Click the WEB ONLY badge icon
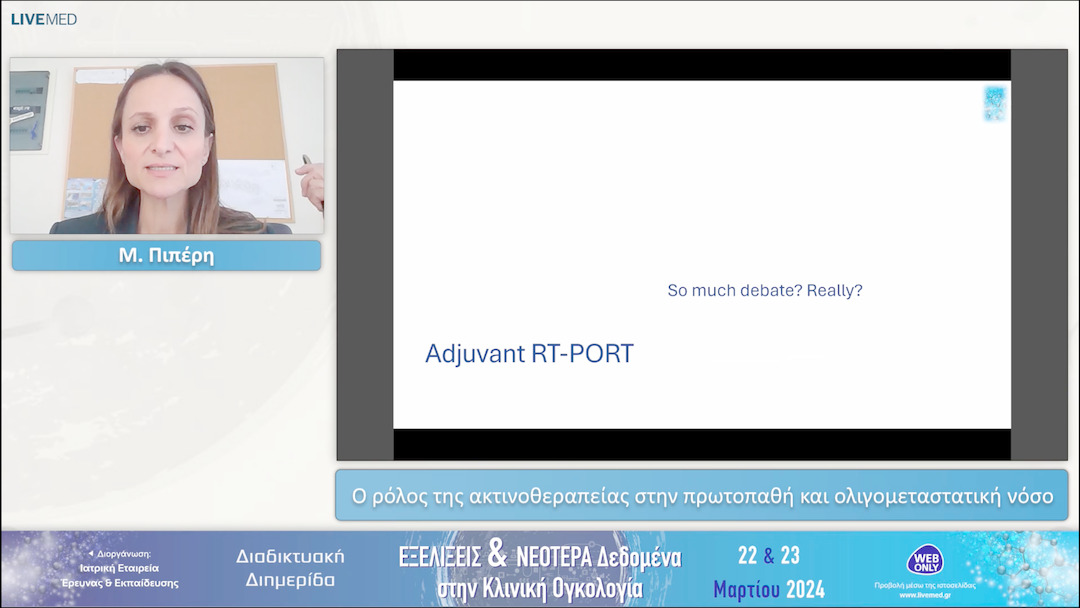 tap(924, 560)
